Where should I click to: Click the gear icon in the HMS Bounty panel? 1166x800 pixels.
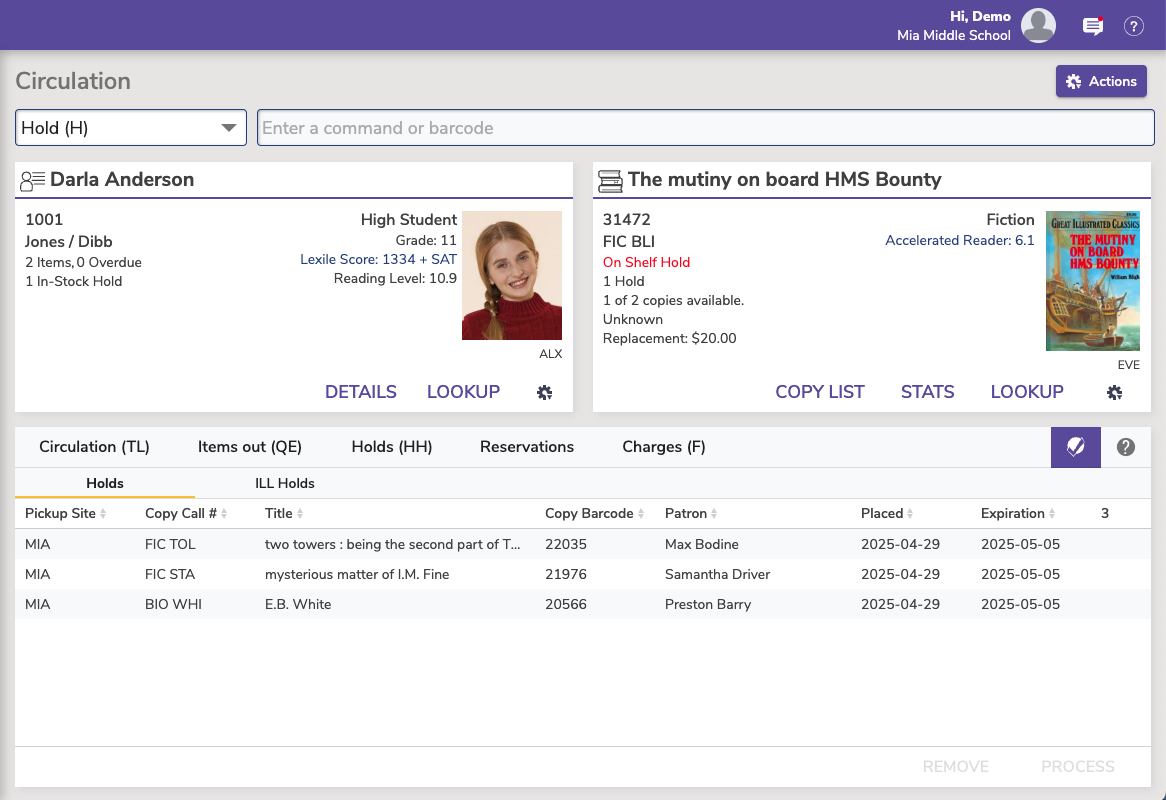point(1114,392)
